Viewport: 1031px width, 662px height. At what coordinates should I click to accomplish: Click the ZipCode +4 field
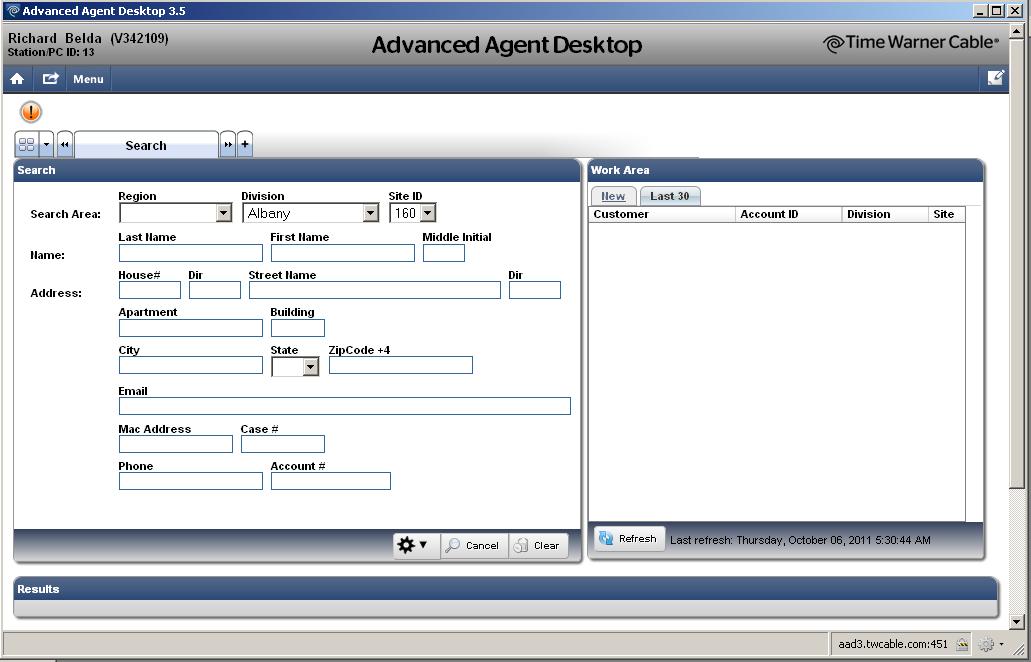(x=401, y=365)
